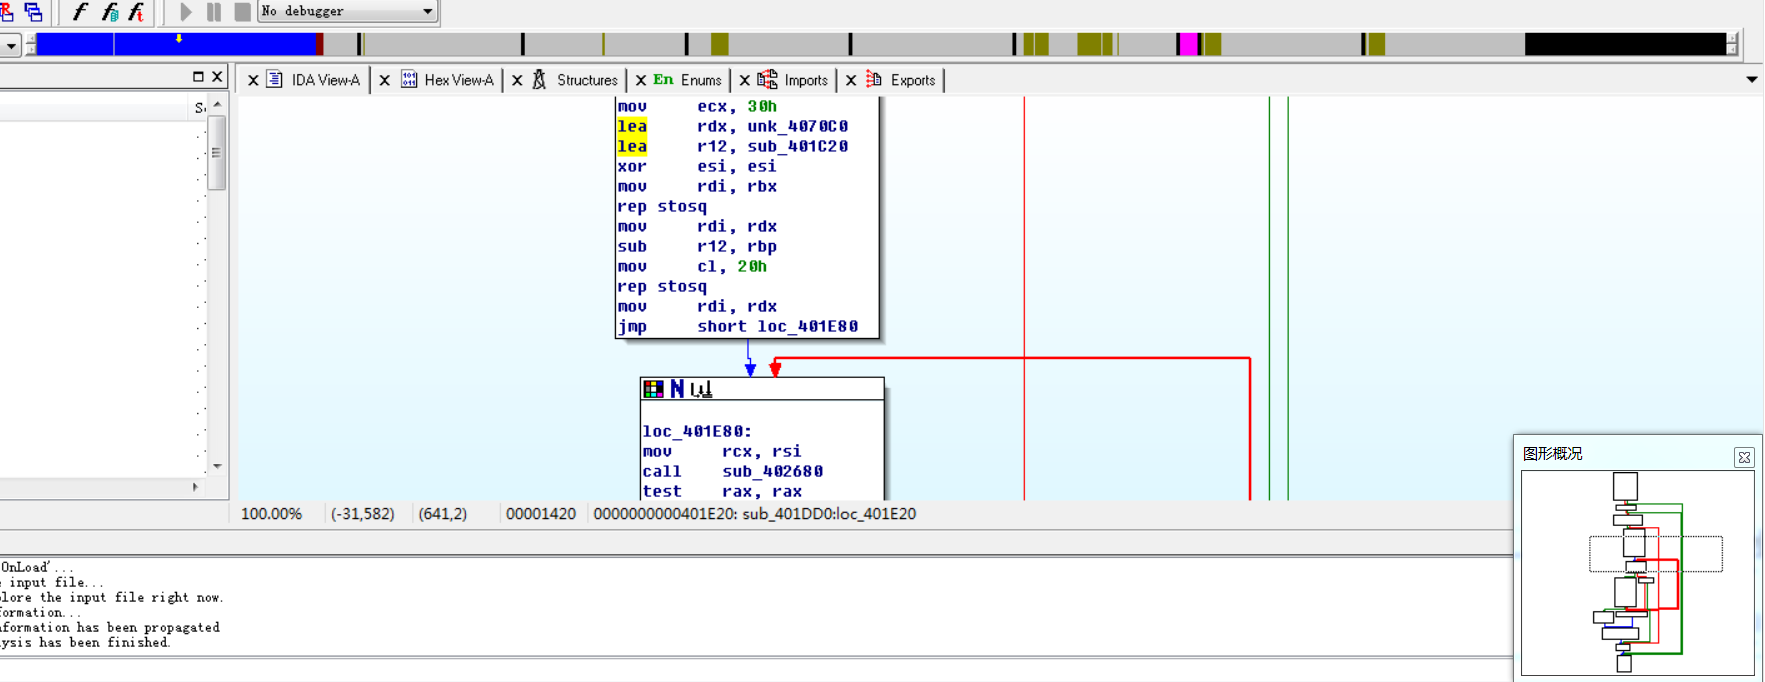
Task: Click the 'xor esi, esi' instruction
Action: (x=697, y=166)
